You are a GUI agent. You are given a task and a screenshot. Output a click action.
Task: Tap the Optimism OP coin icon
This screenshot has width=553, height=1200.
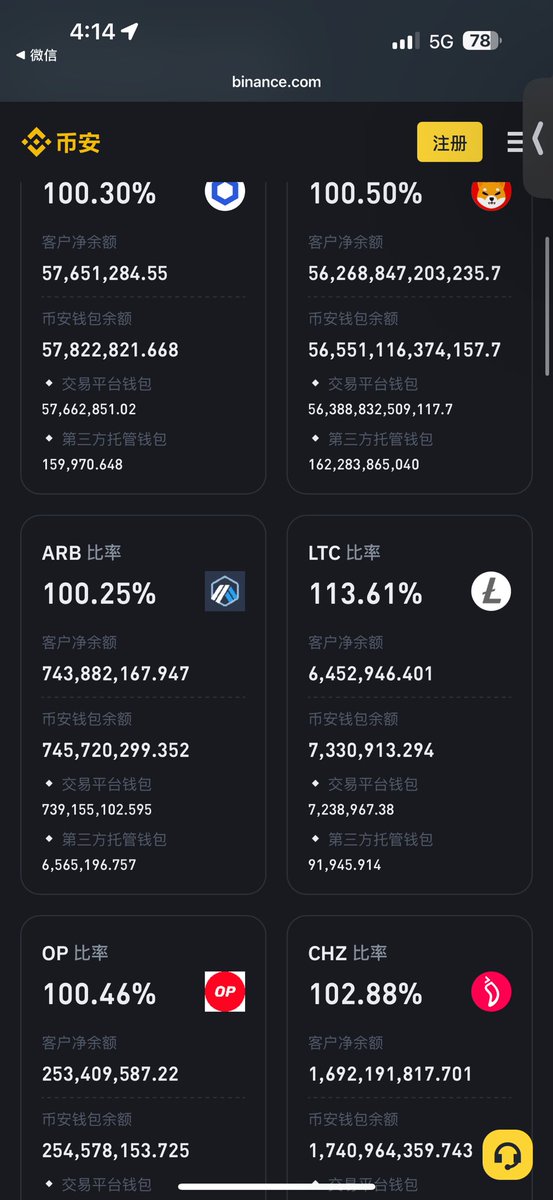pyautogui.click(x=225, y=992)
